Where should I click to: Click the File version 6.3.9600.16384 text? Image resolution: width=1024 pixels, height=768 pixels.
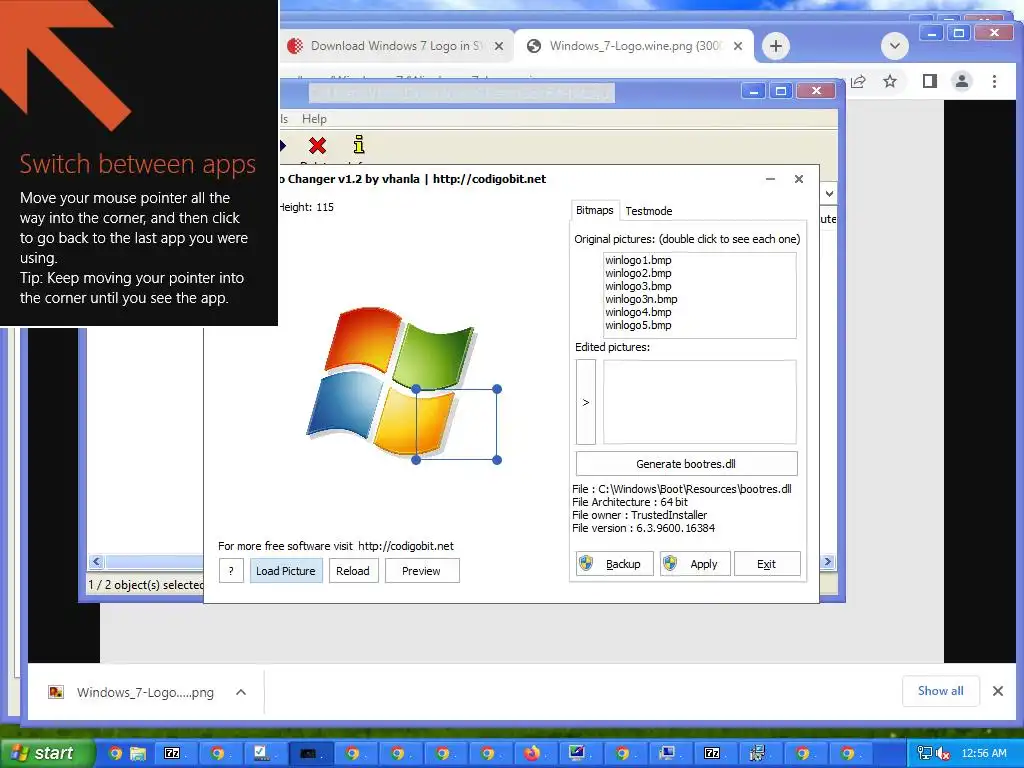[x=643, y=528]
